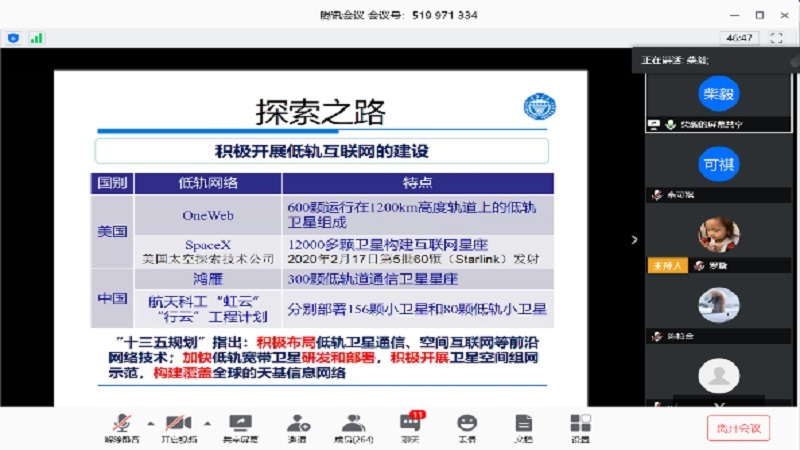Open video options arrow beside camera
The height and width of the screenshot is (450, 800).
click(207, 423)
